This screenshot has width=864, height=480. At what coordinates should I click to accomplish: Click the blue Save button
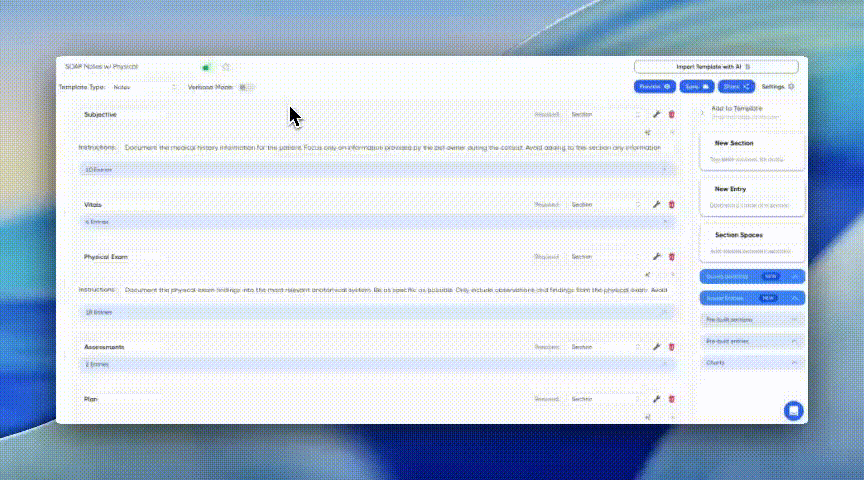pyautogui.click(x=696, y=87)
